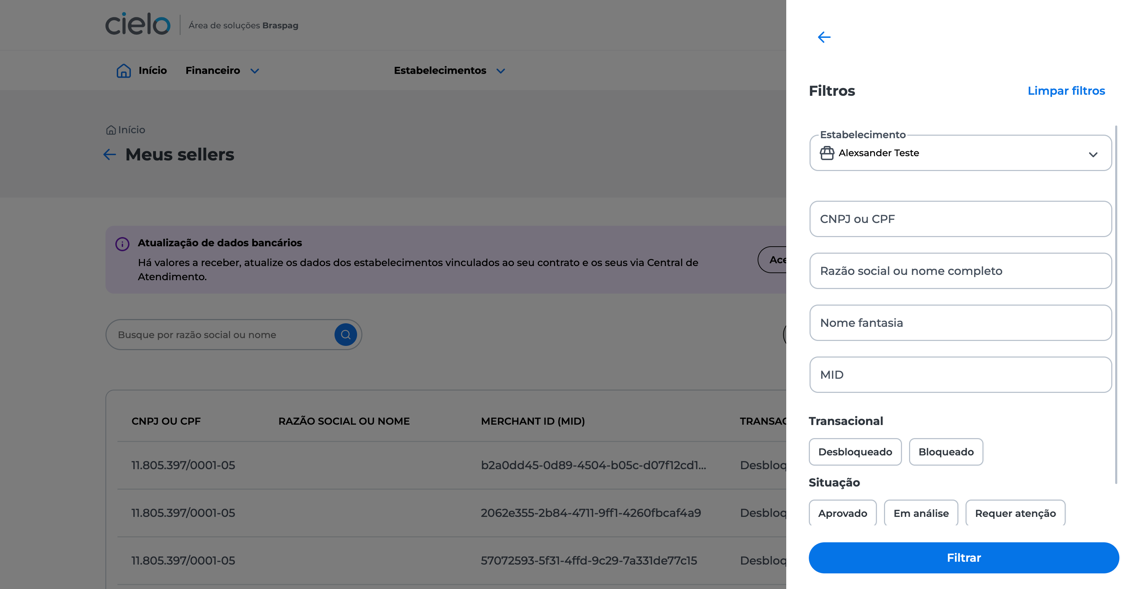This screenshot has height=589, width=1138.
Task: Click the store icon in Estabelecimento field
Action: coord(827,153)
